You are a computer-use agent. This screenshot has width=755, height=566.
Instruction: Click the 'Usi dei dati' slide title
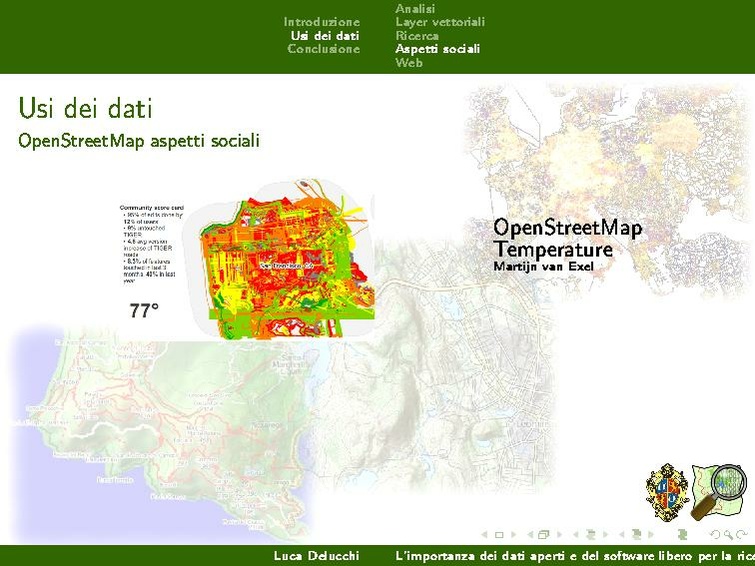tap(86, 108)
